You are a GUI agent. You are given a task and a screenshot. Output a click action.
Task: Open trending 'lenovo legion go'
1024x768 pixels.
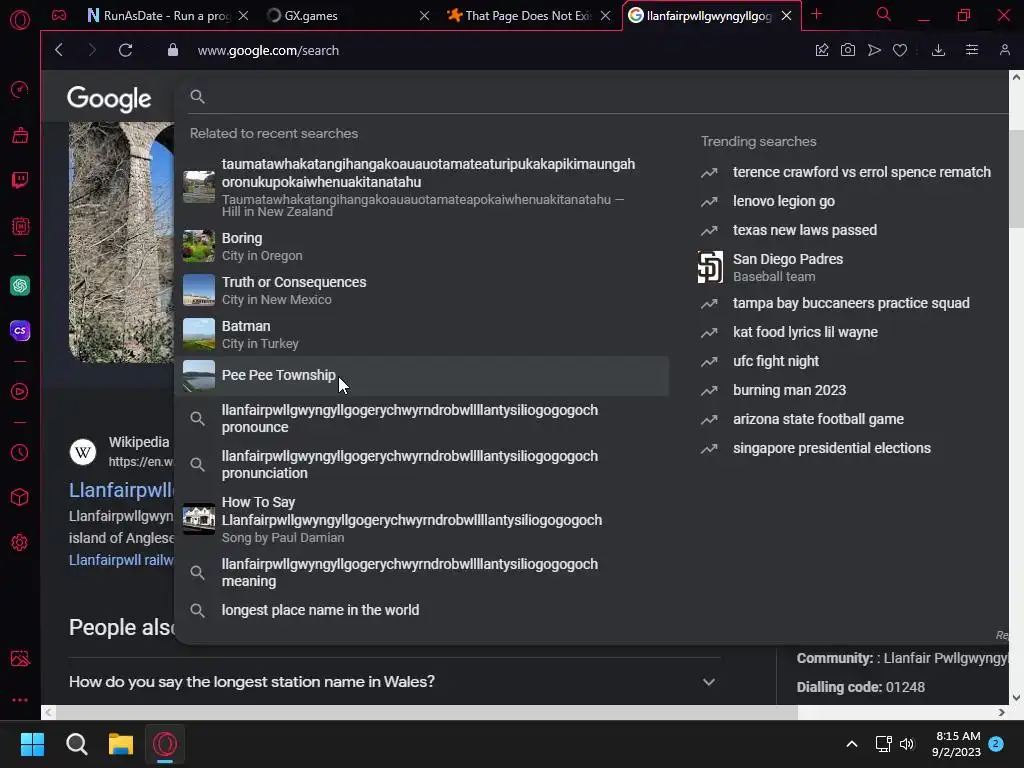tap(784, 201)
